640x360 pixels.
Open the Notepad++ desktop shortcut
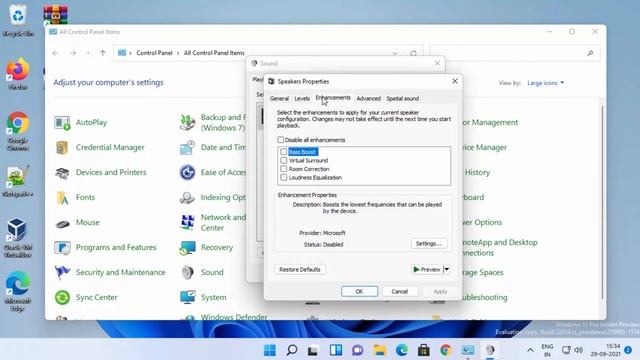click(x=17, y=181)
